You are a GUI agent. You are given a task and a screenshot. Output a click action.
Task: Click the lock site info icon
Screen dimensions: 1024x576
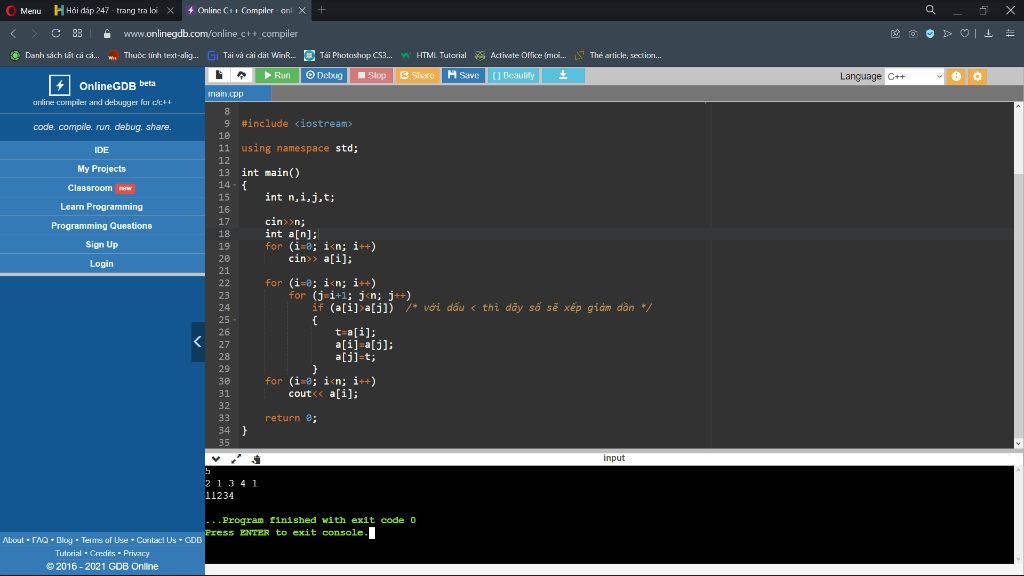tap(107, 33)
